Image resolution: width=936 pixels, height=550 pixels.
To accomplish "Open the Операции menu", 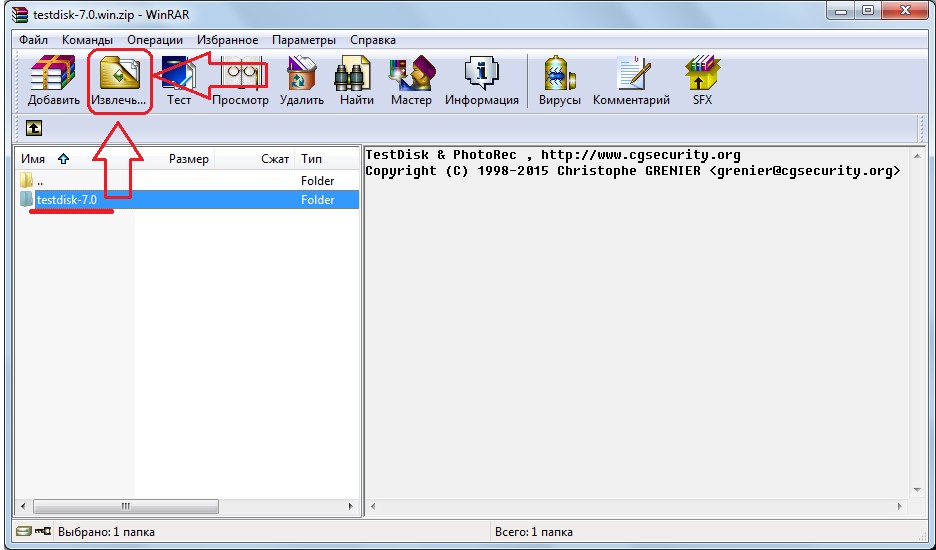I will [155, 40].
